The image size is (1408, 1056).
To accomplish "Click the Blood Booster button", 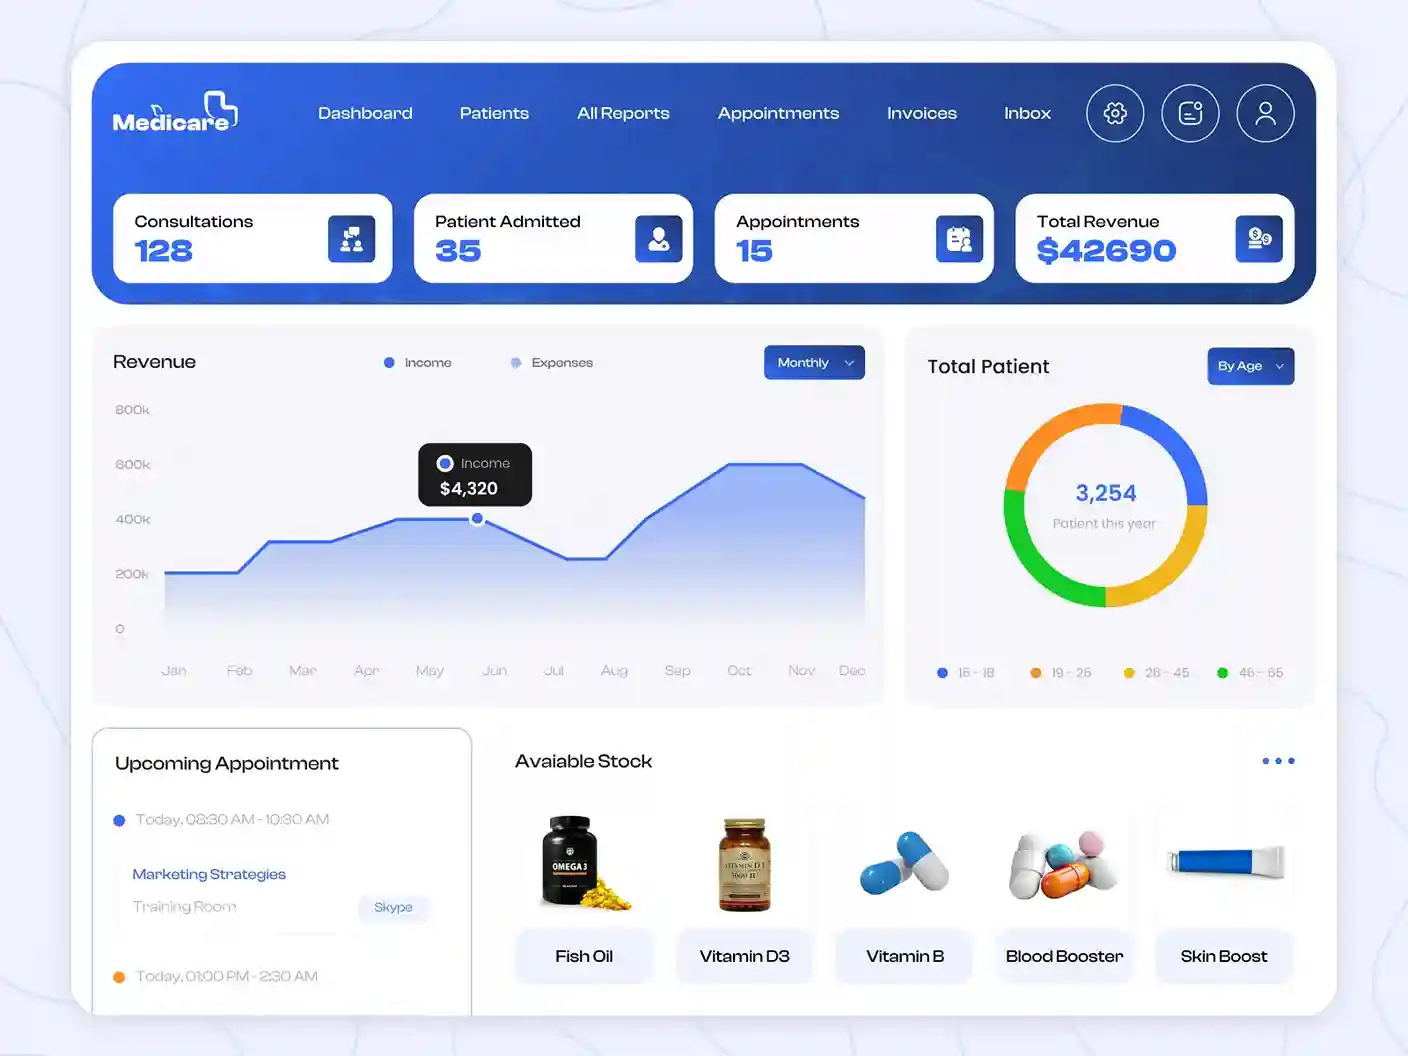I will tap(1064, 956).
